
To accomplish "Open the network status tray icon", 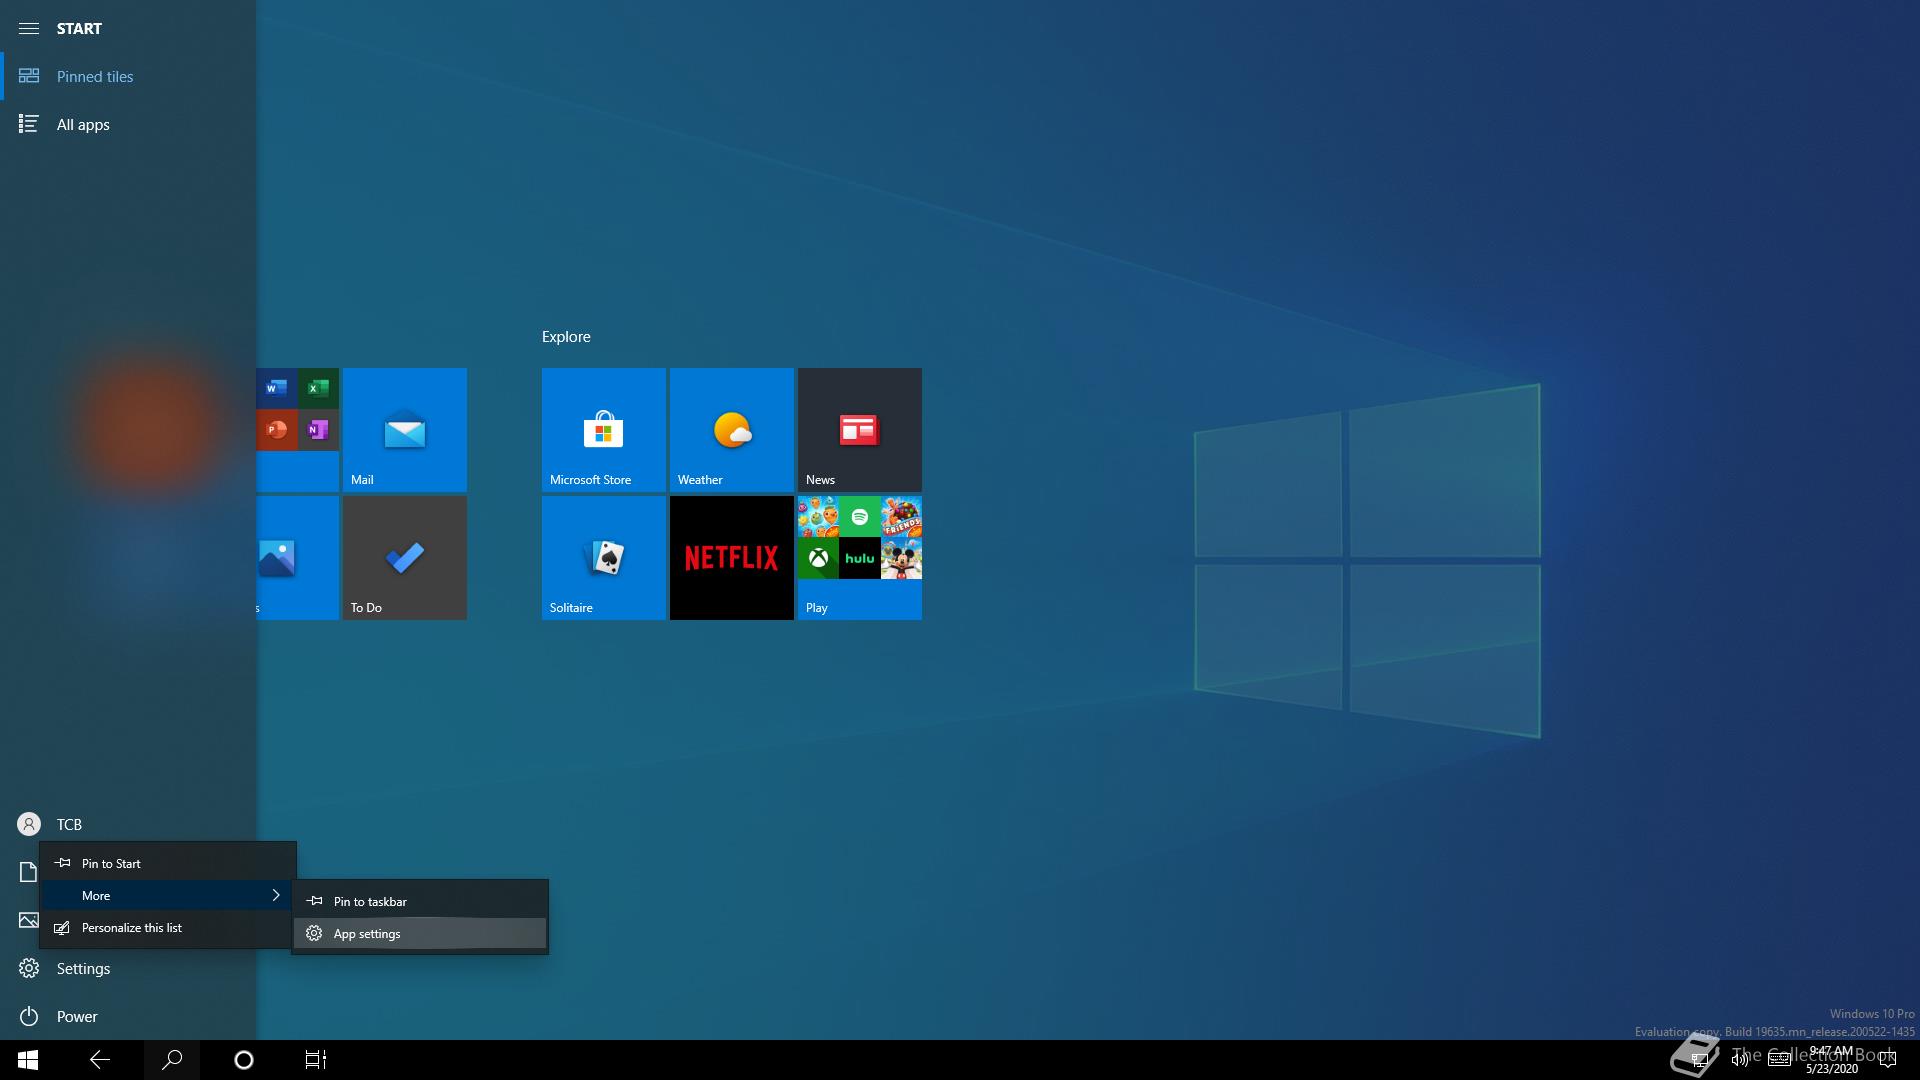I will tap(1700, 1060).
